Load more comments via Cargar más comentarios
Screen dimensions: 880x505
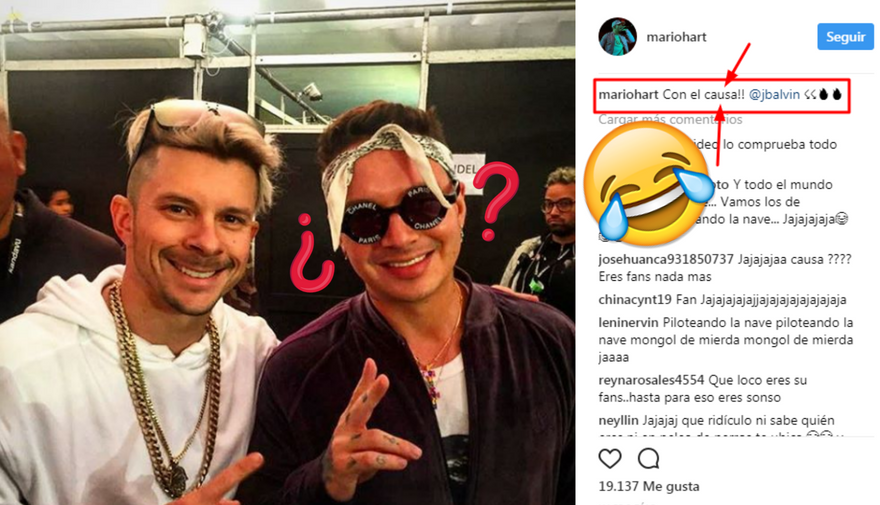coord(670,119)
